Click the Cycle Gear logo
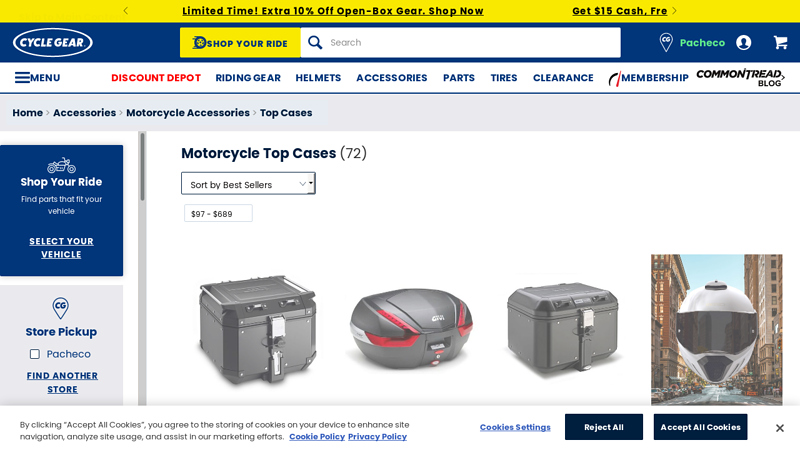The height and width of the screenshot is (450, 800). tap(53, 42)
